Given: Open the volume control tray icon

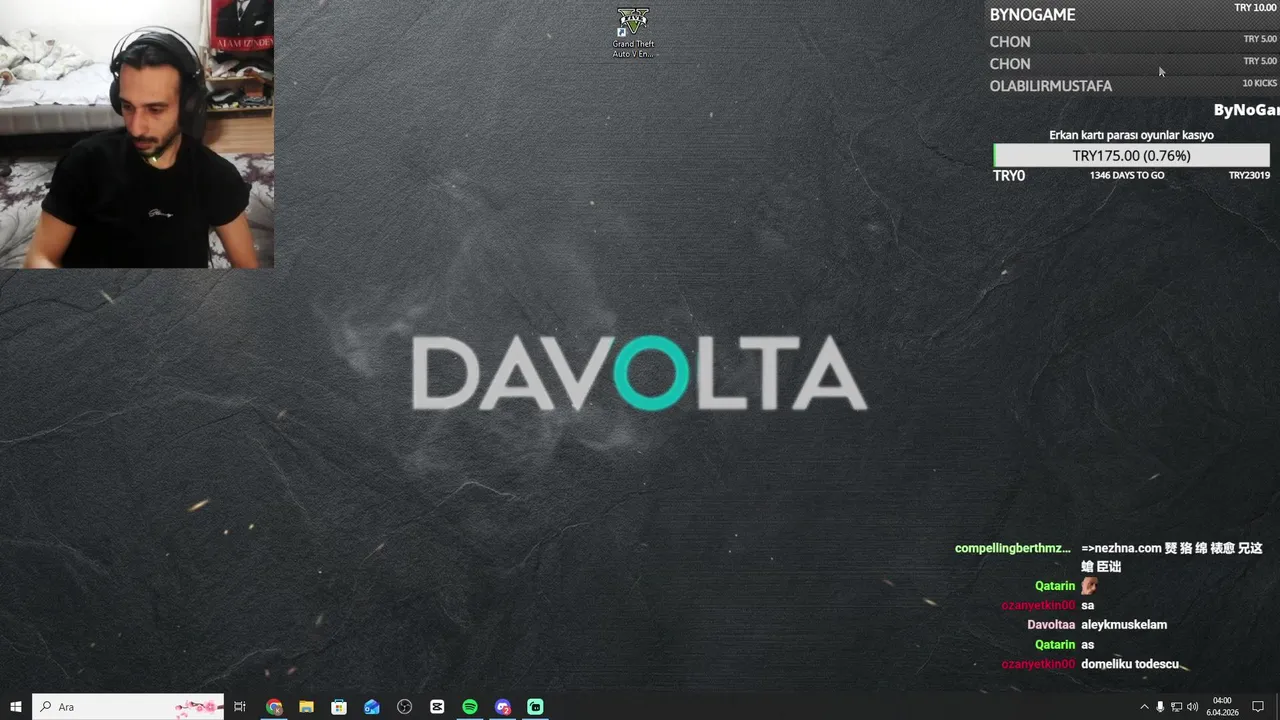Looking at the screenshot, I should 1192,707.
